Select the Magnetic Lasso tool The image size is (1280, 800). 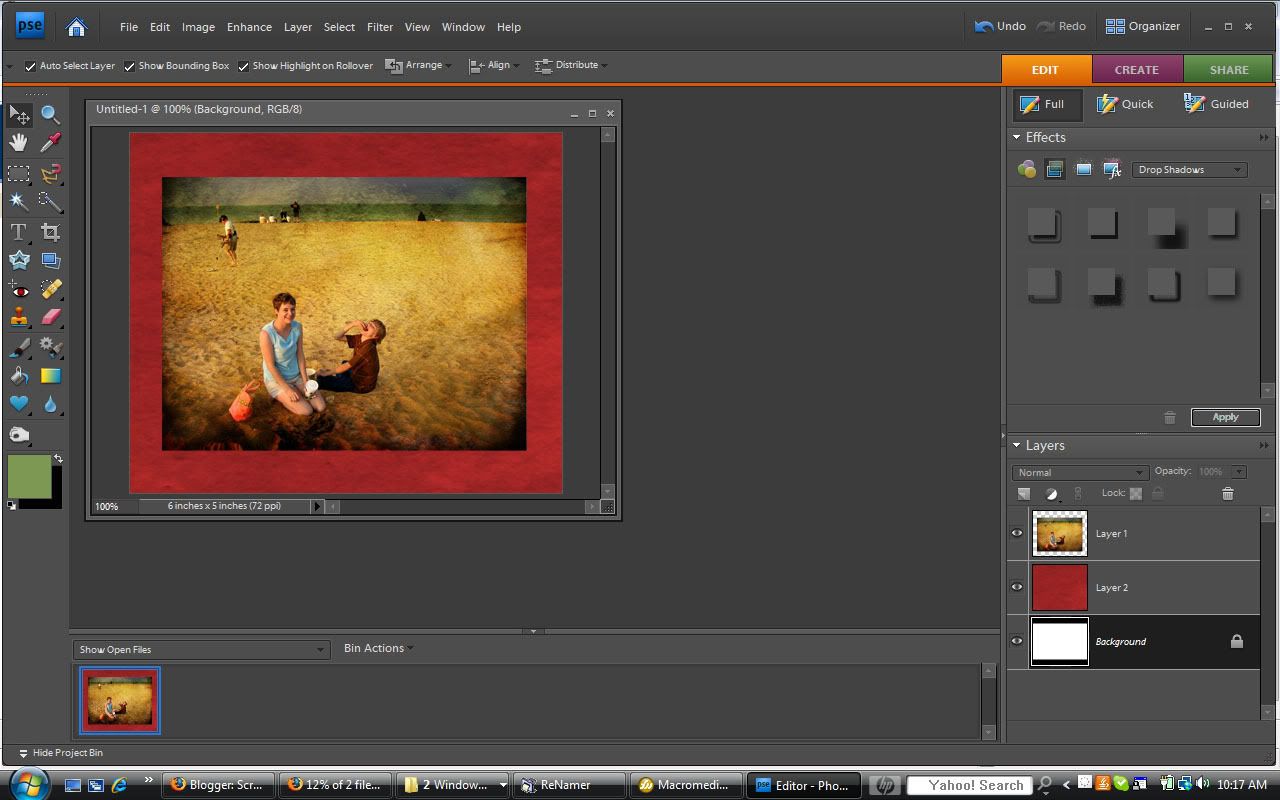(x=50, y=173)
